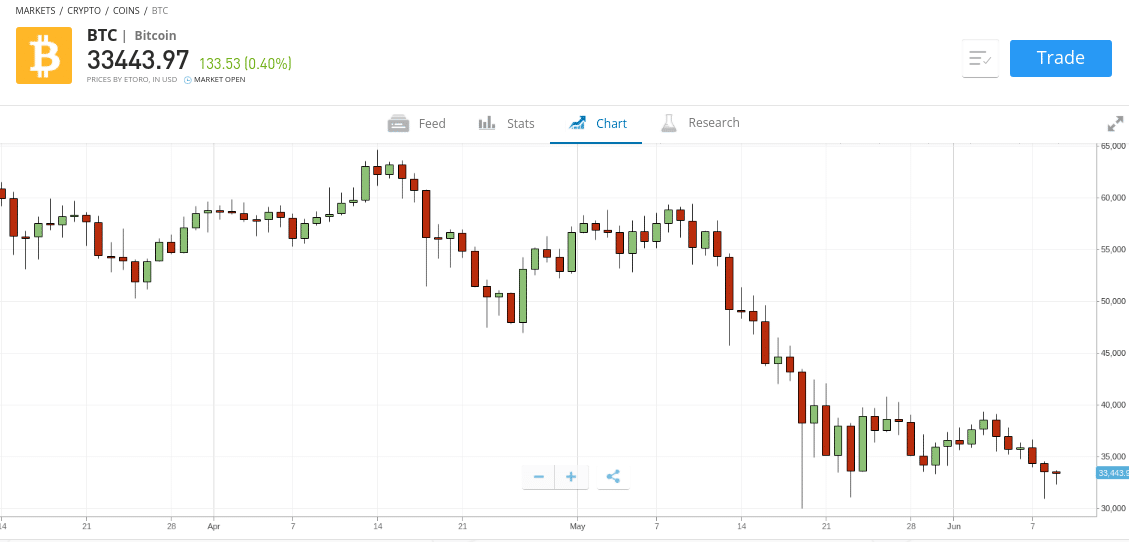The height and width of the screenshot is (542, 1129).
Task: Select the Chart tab
Action: (x=598, y=124)
